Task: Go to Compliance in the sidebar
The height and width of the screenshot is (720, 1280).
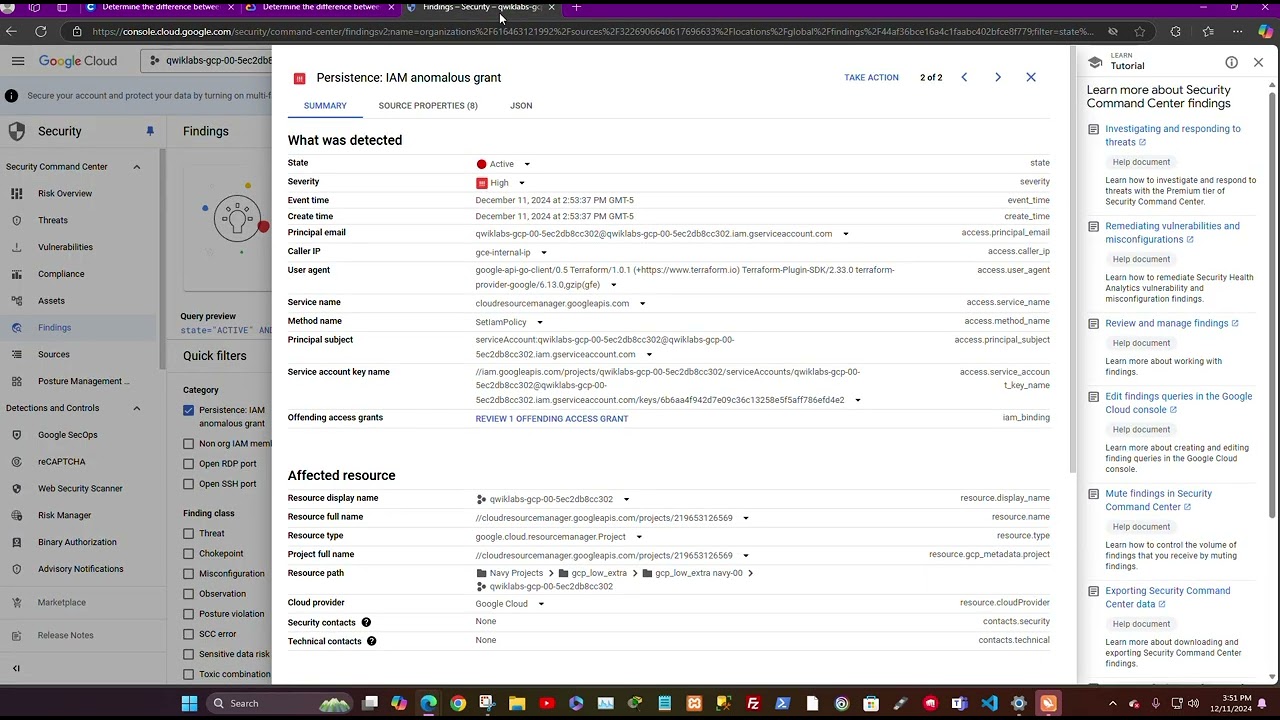Action: [x=61, y=274]
